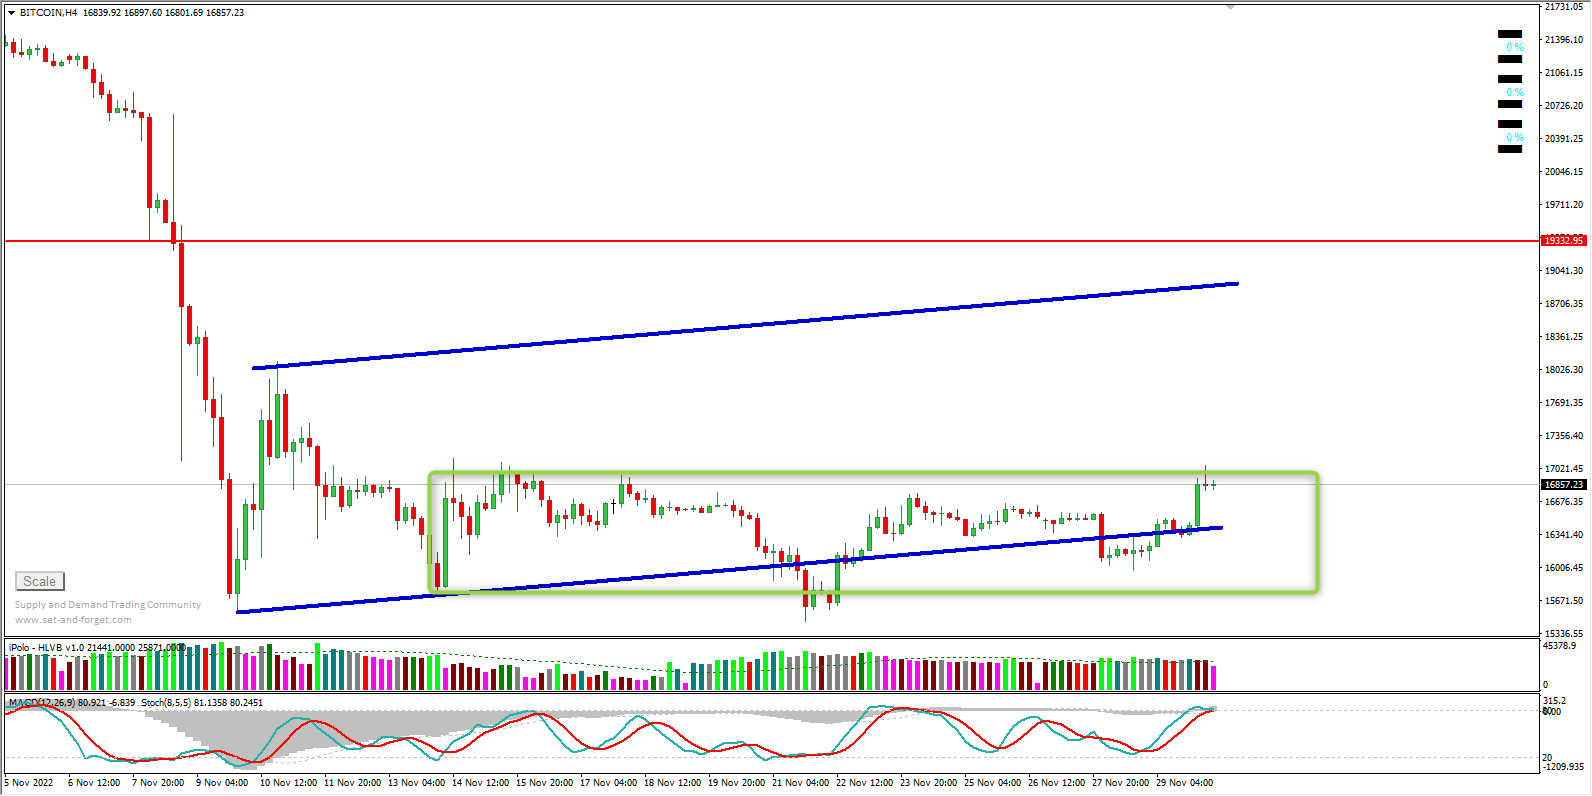
Task: Click the BITCOIN,H4 chart title label
Action: tap(48, 13)
